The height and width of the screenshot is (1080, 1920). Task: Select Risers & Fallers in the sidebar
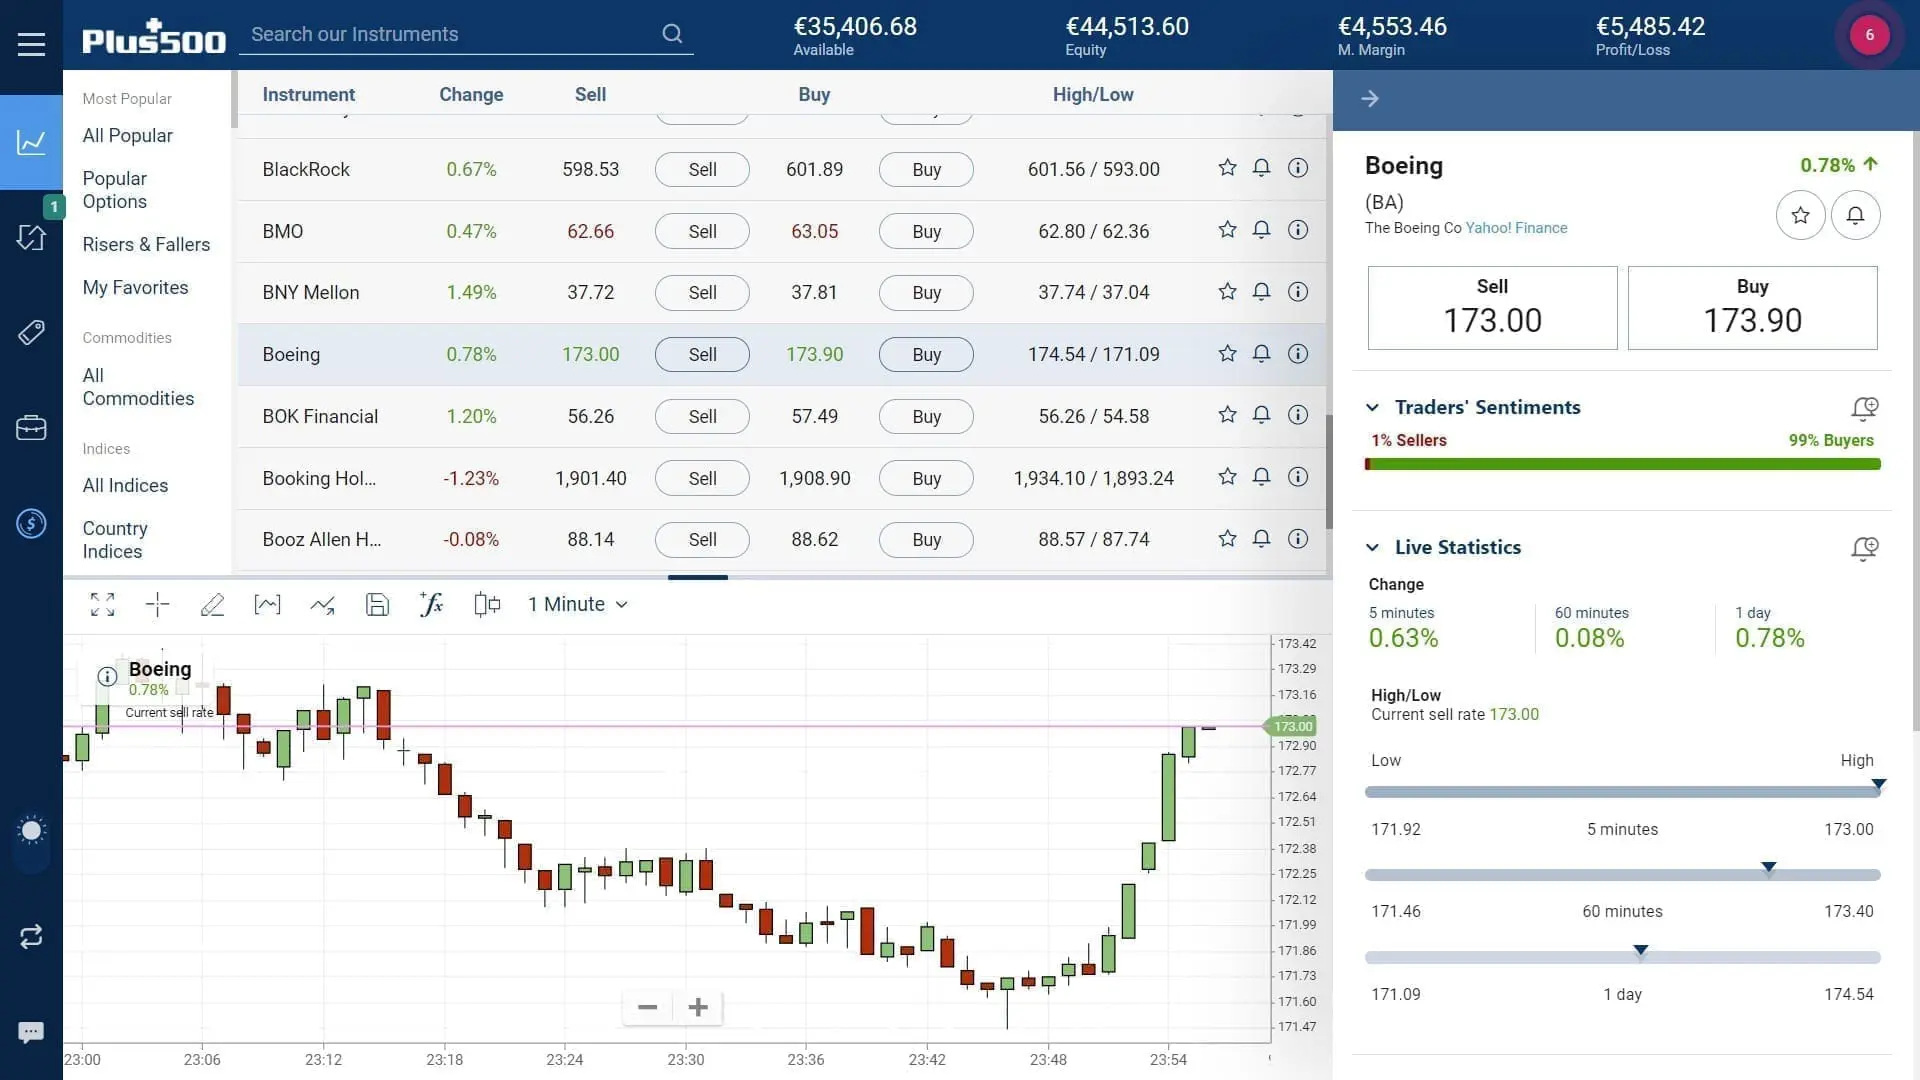click(x=146, y=244)
